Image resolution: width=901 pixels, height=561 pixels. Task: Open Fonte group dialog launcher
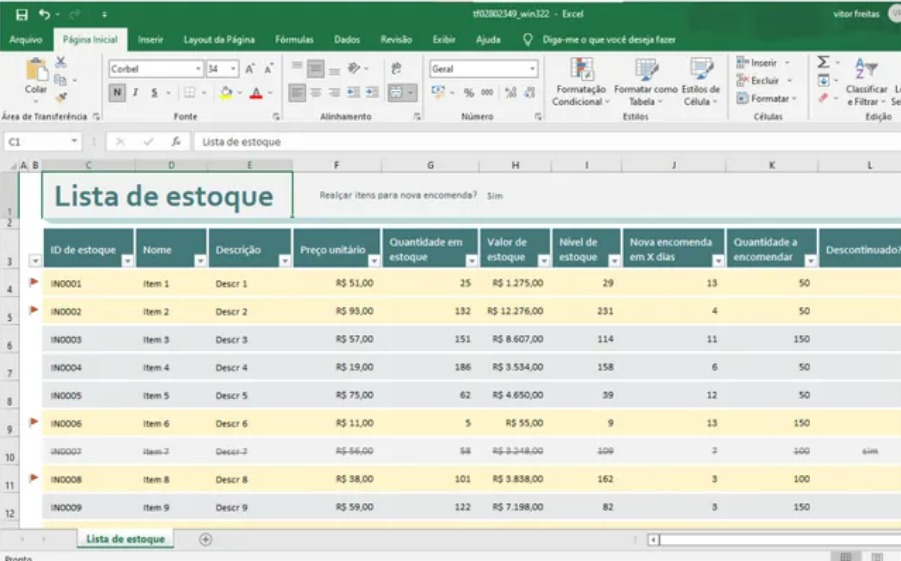(276, 117)
